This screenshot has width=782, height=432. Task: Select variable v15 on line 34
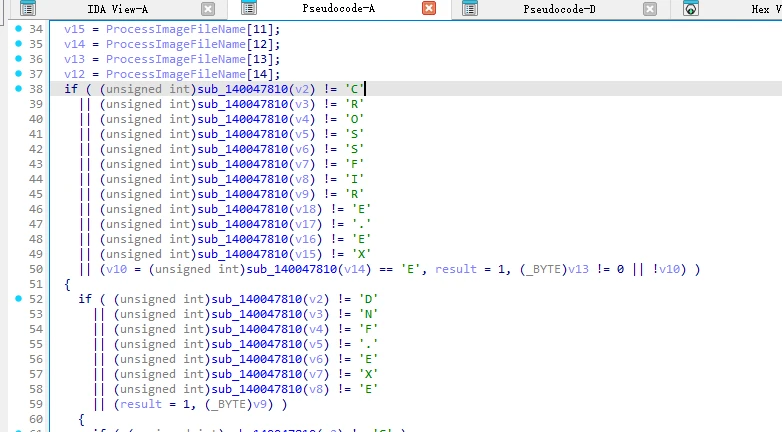tap(74, 29)
